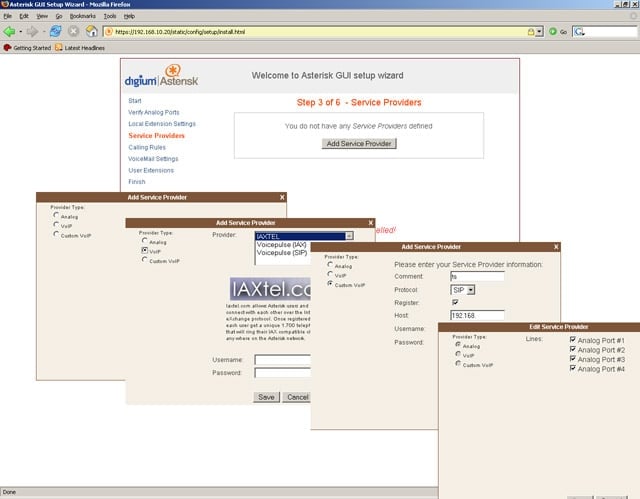Uncheck Analog Port #4 line
Image resolution: width=640 pixels, height=499 pixels.
click(573, 368)
